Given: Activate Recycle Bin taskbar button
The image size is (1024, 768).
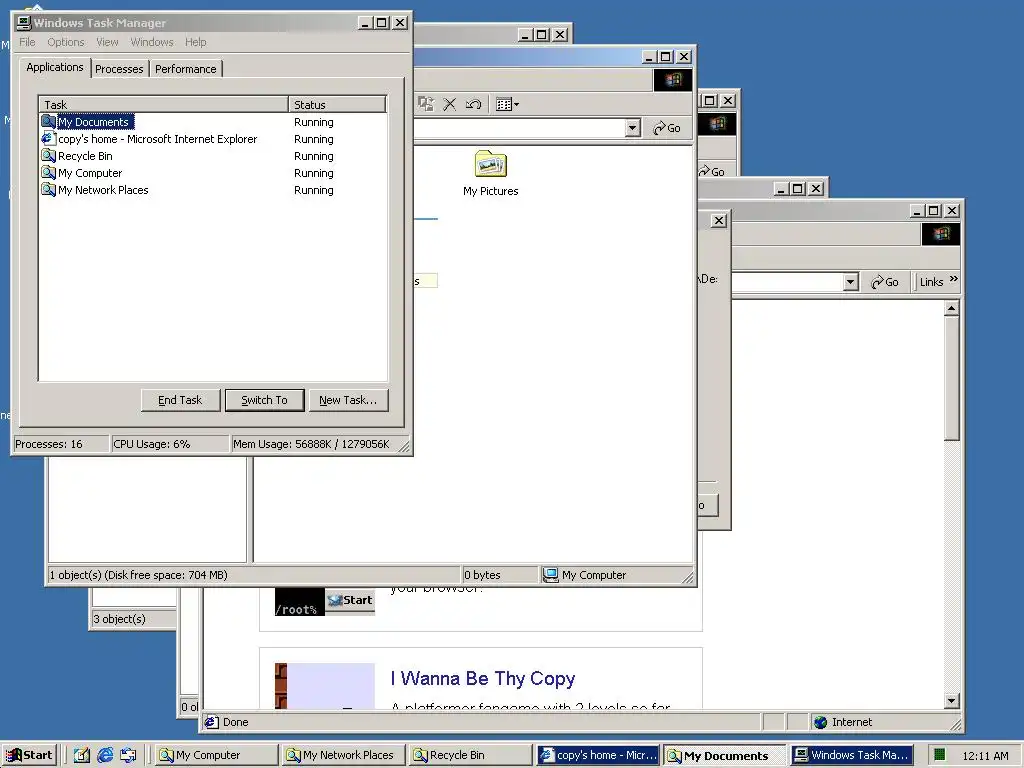Looking at the screenshot, I should point(471,755).
